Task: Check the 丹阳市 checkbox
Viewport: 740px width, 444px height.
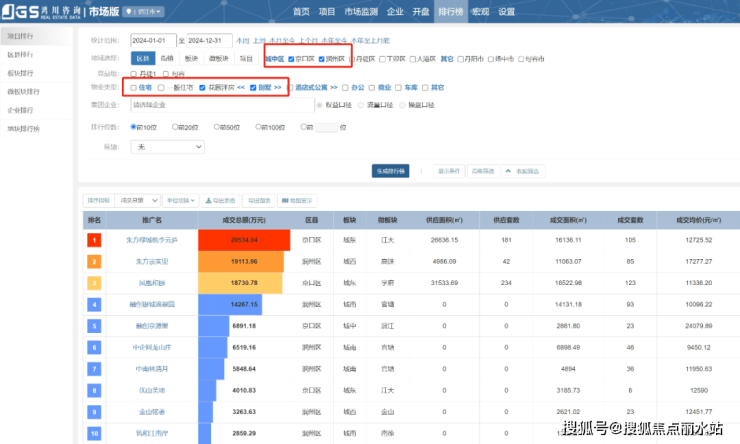Action: point(460,59)
